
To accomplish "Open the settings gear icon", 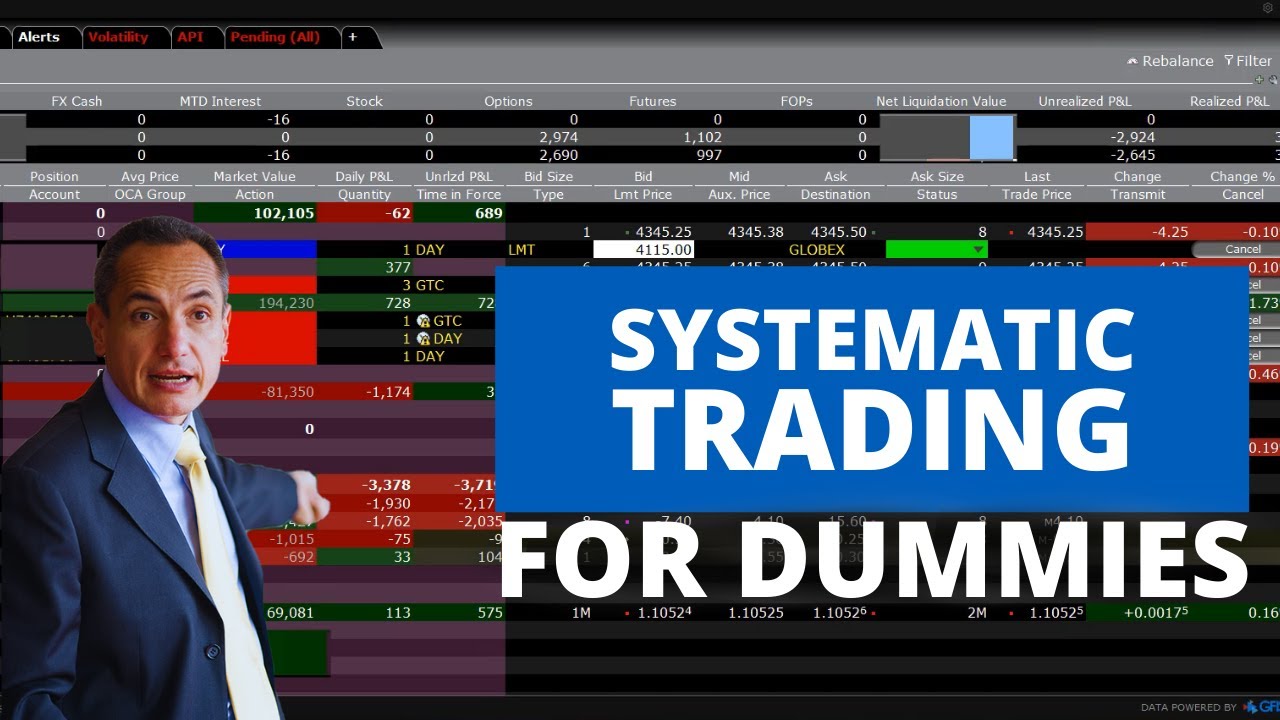I will [x=1268, y=7].
